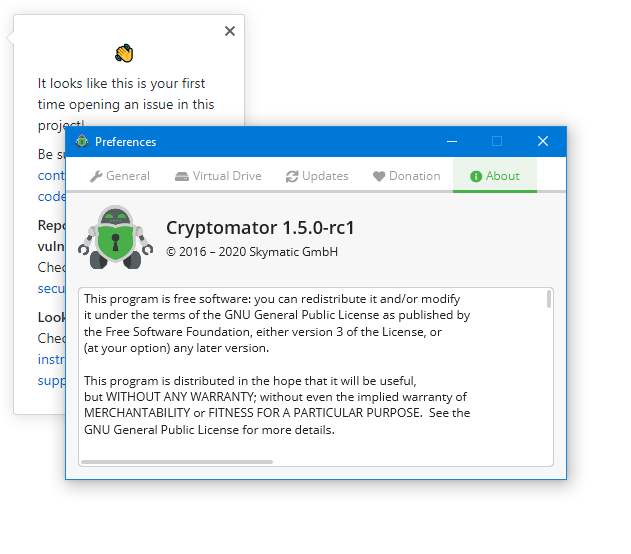Switch to the General tab
Image resolution: width=631 pixels, height=554 pixels.
120,176
